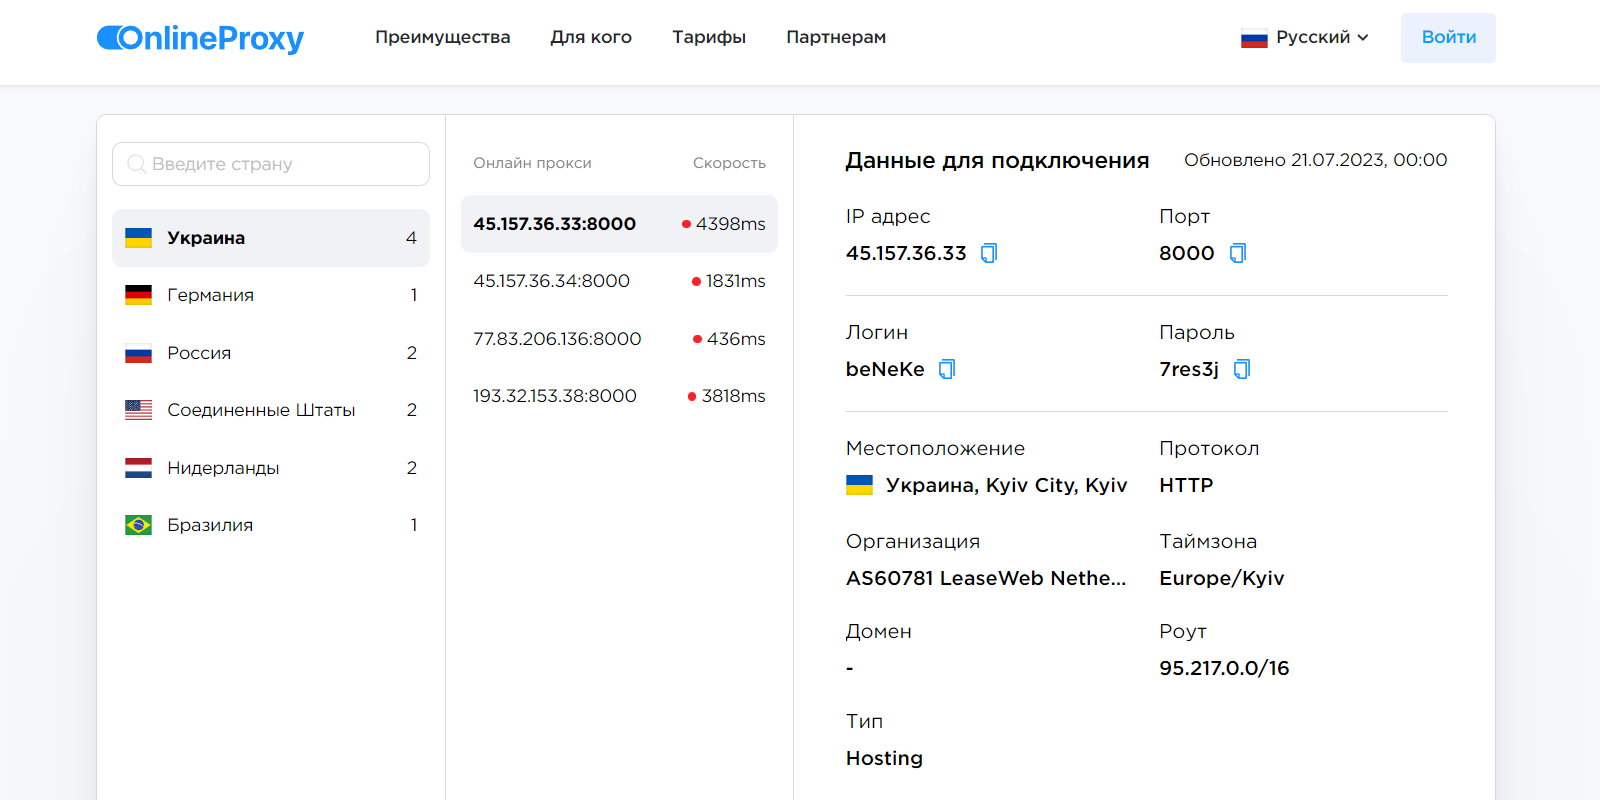Go to the Тарифы section
Image resolution: width=1600 pixels, height=800 pixels.
708,38
